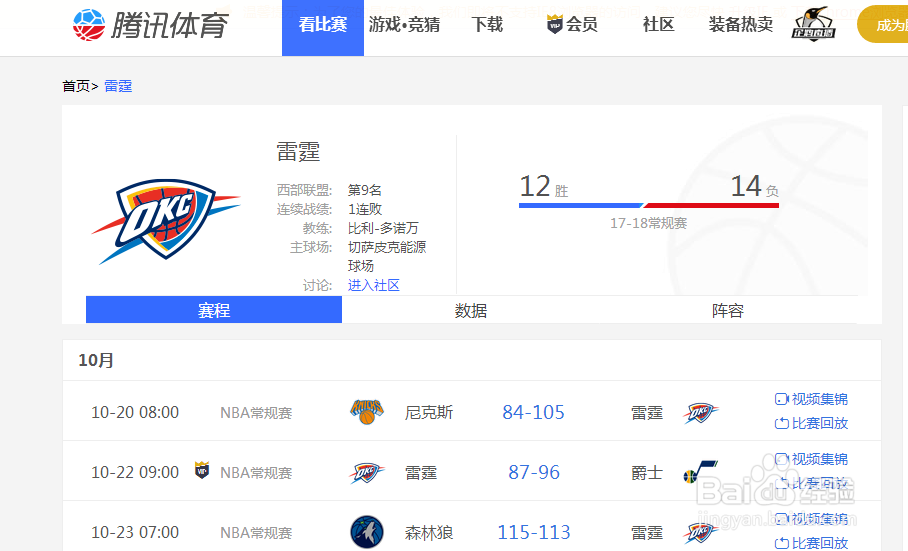Open the 87-96 score link

[x=534, y=472]
